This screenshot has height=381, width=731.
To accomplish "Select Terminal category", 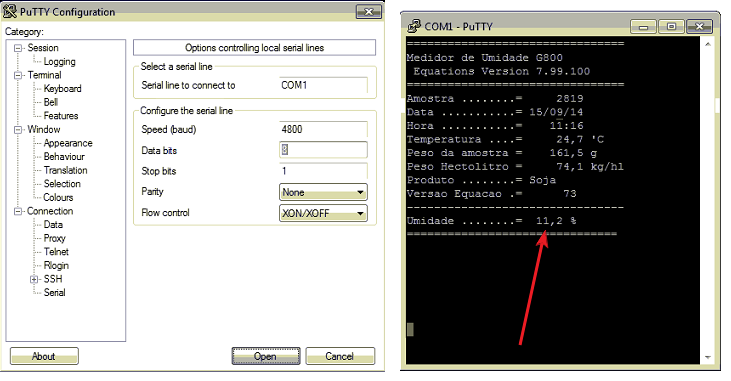I will coord(44,75).
